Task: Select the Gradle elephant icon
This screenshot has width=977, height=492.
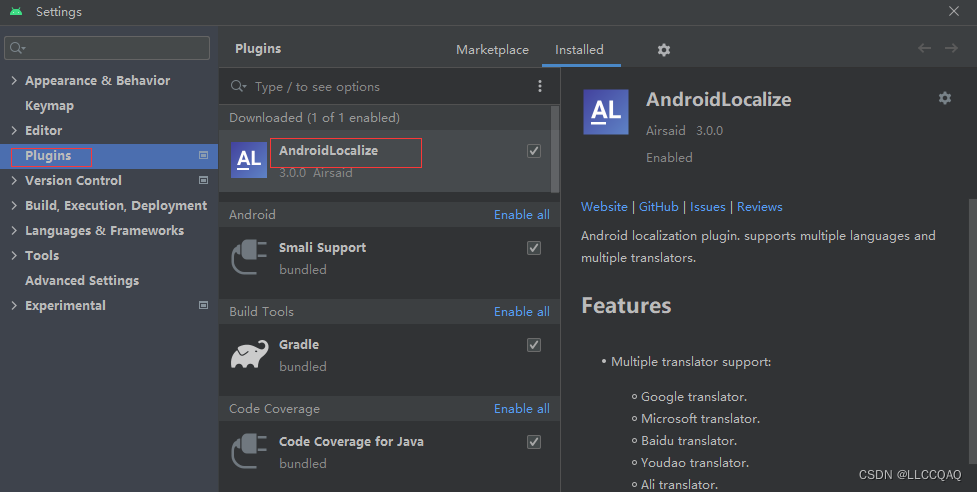Action: (249, 354)
